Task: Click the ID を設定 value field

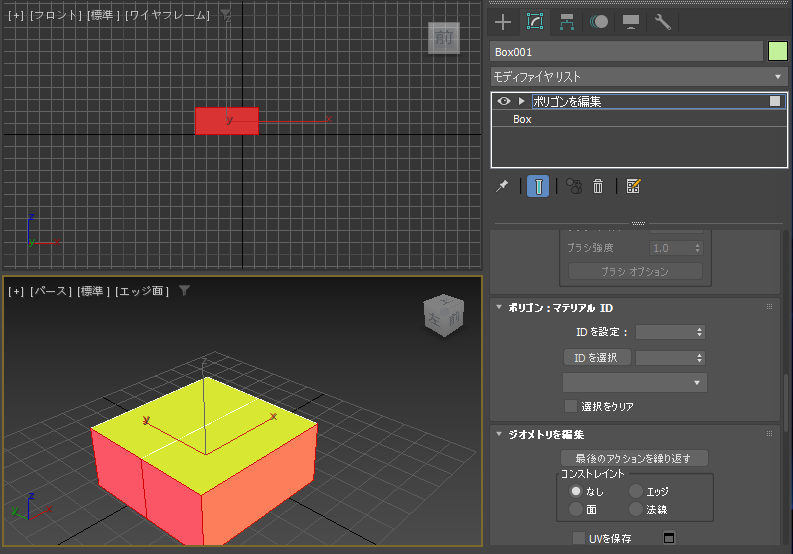Action: (x=665, y=332)
